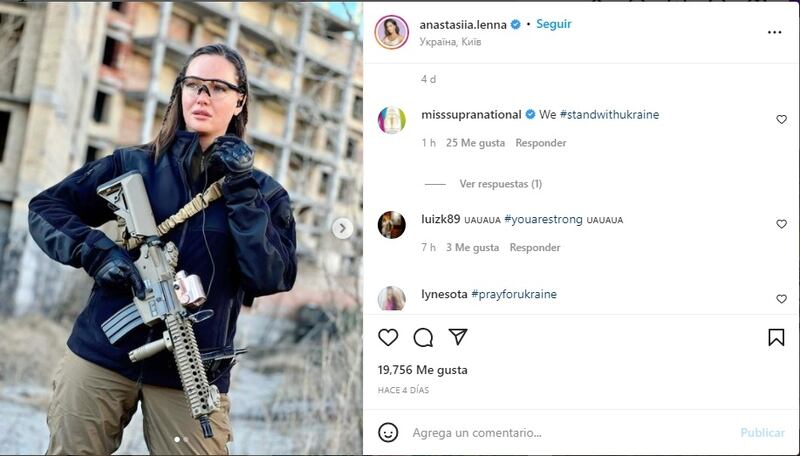Open the emoji picker smiley icon
Image resolution: width=800 pixels, height=456 pixels.
click(x=388, y=433)
